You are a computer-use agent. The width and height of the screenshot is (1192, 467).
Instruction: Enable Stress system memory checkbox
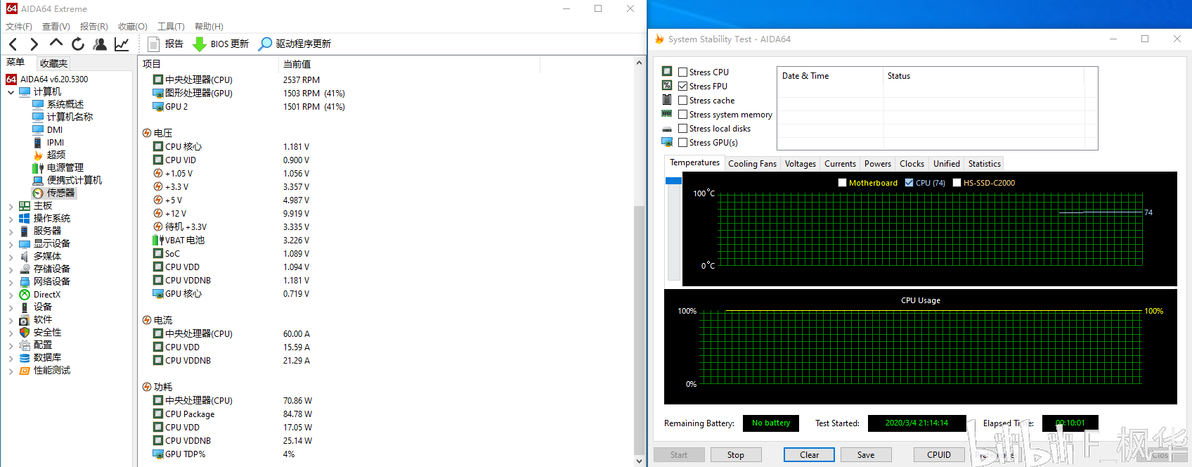click(x=683, y=115)
